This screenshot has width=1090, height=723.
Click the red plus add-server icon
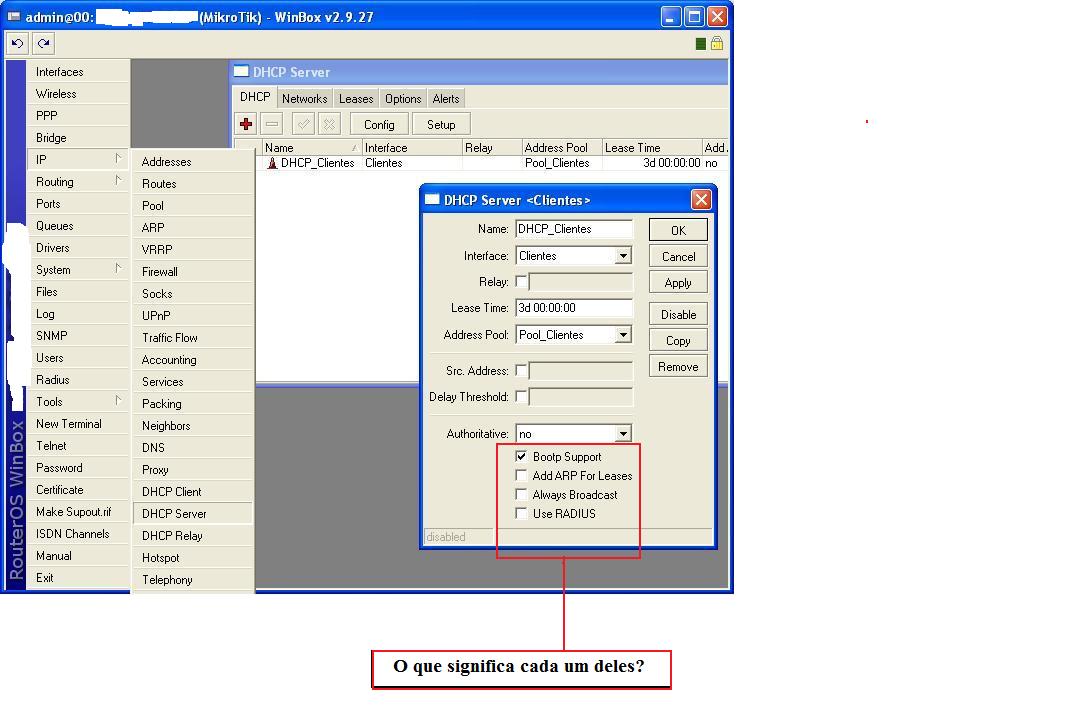click(x=245, y=124)
